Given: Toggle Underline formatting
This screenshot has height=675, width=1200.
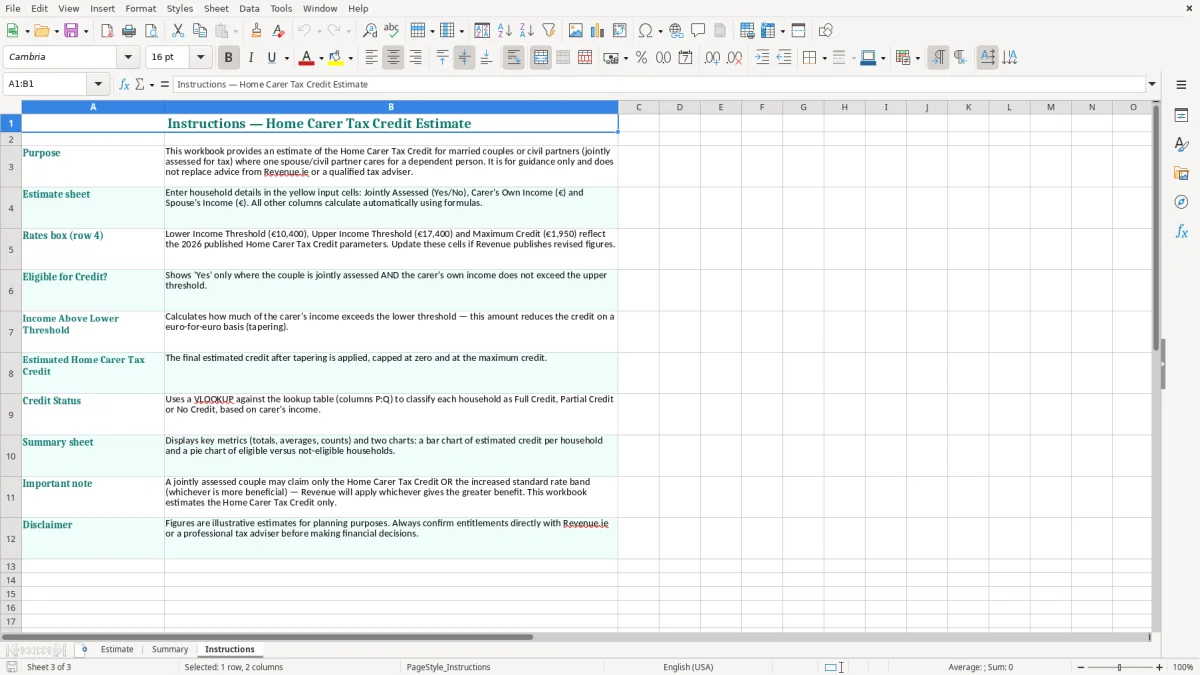Looking at the screenshot, I should 271,58.
